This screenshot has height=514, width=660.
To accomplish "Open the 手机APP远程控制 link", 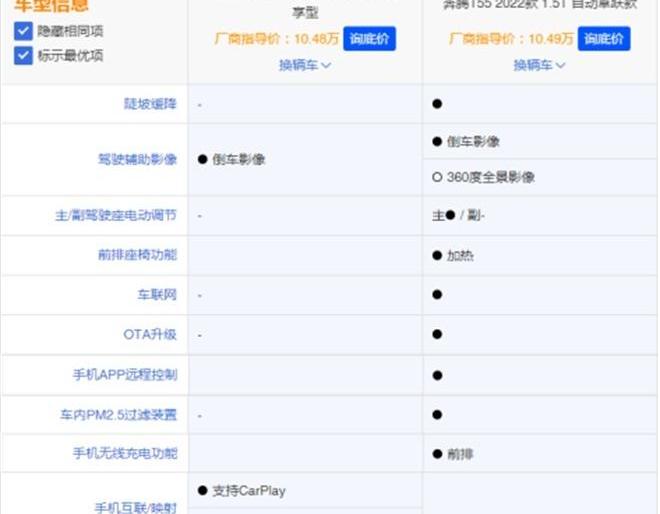I will point(125,375).
